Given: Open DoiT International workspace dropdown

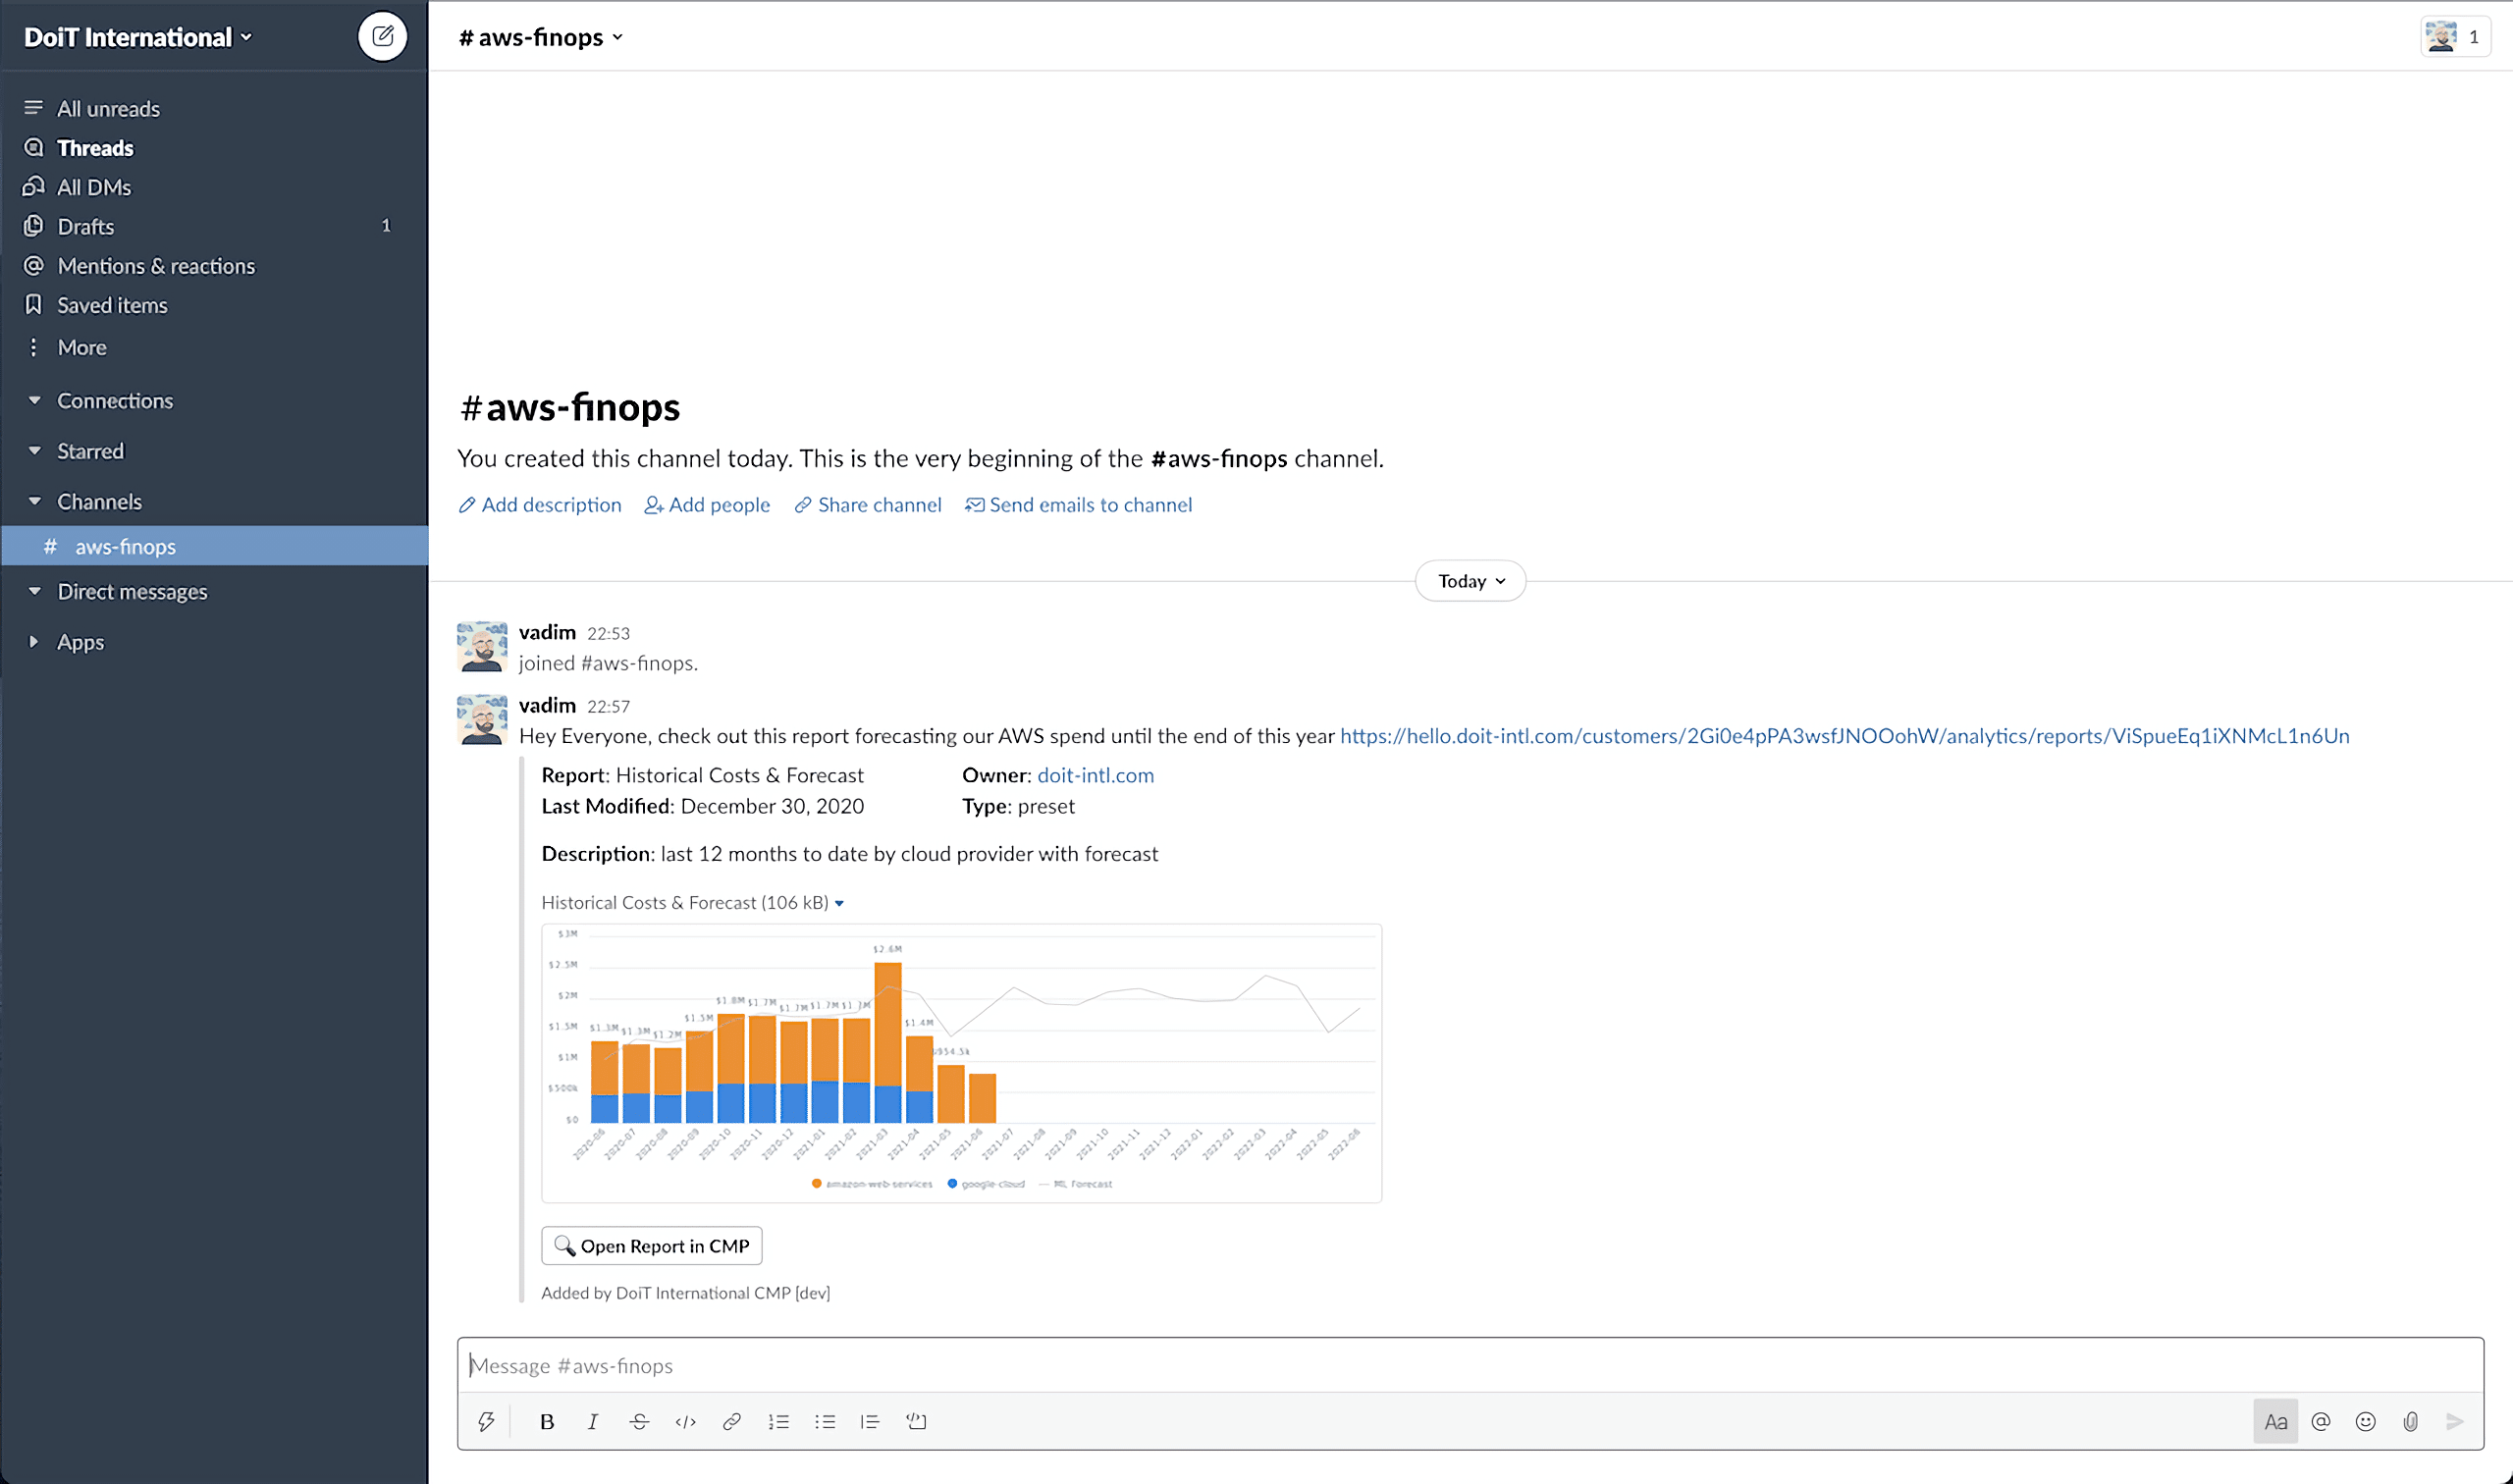Looking at the screenshot, I should tap(138, 37).
